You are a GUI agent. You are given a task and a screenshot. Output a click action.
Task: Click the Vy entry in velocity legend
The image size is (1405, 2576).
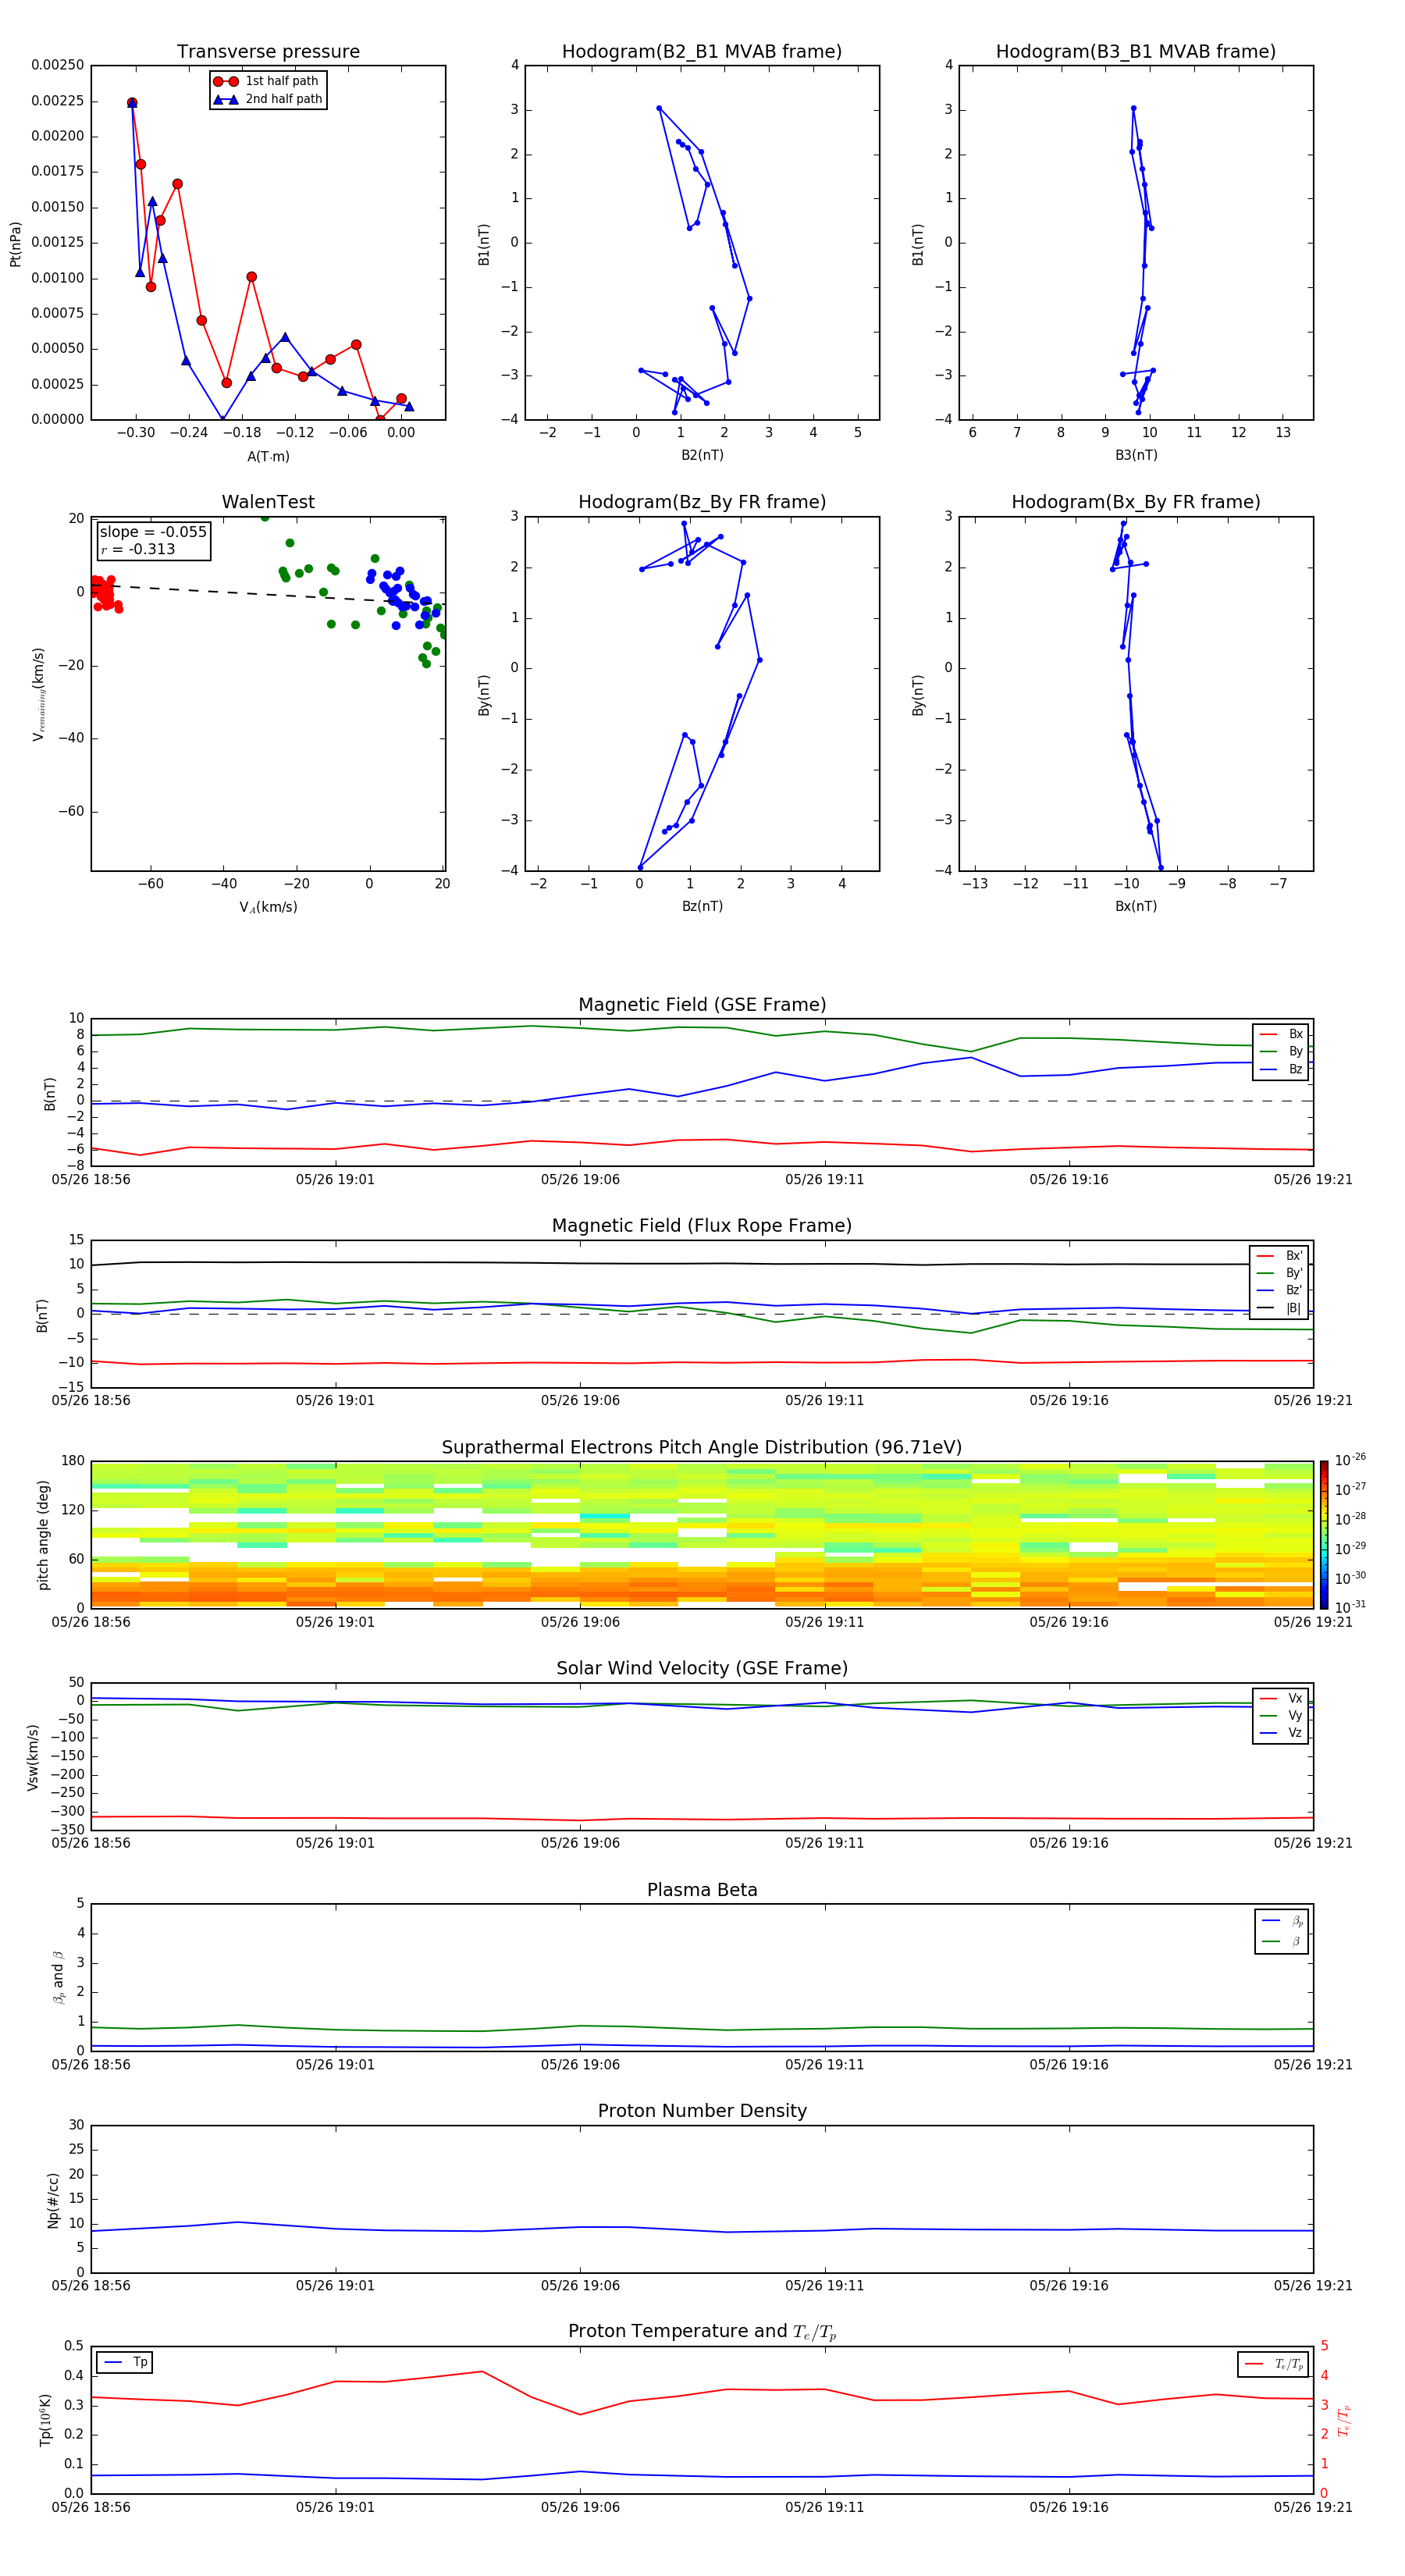(1281, 1715)
